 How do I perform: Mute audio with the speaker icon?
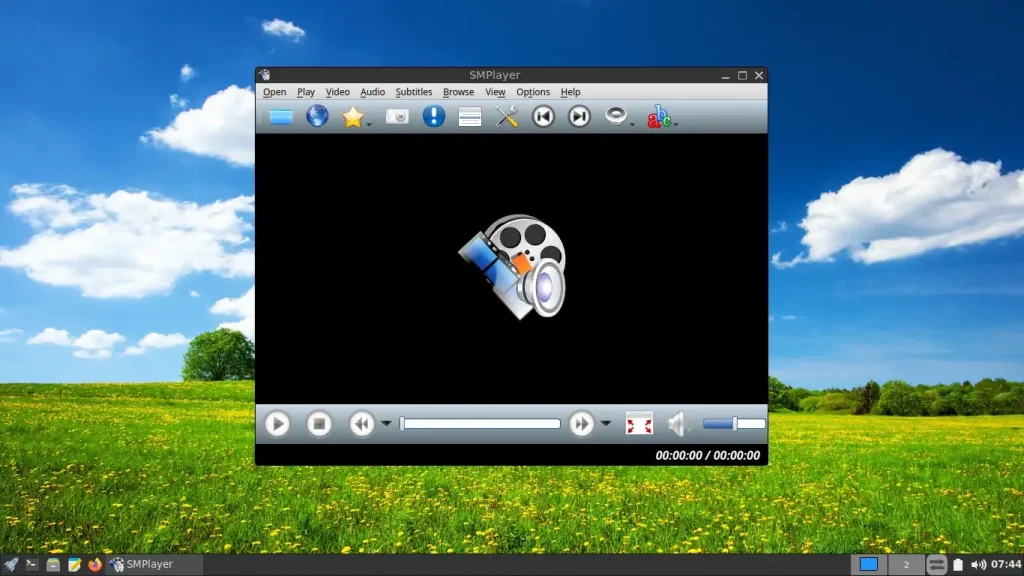[677, 424]
